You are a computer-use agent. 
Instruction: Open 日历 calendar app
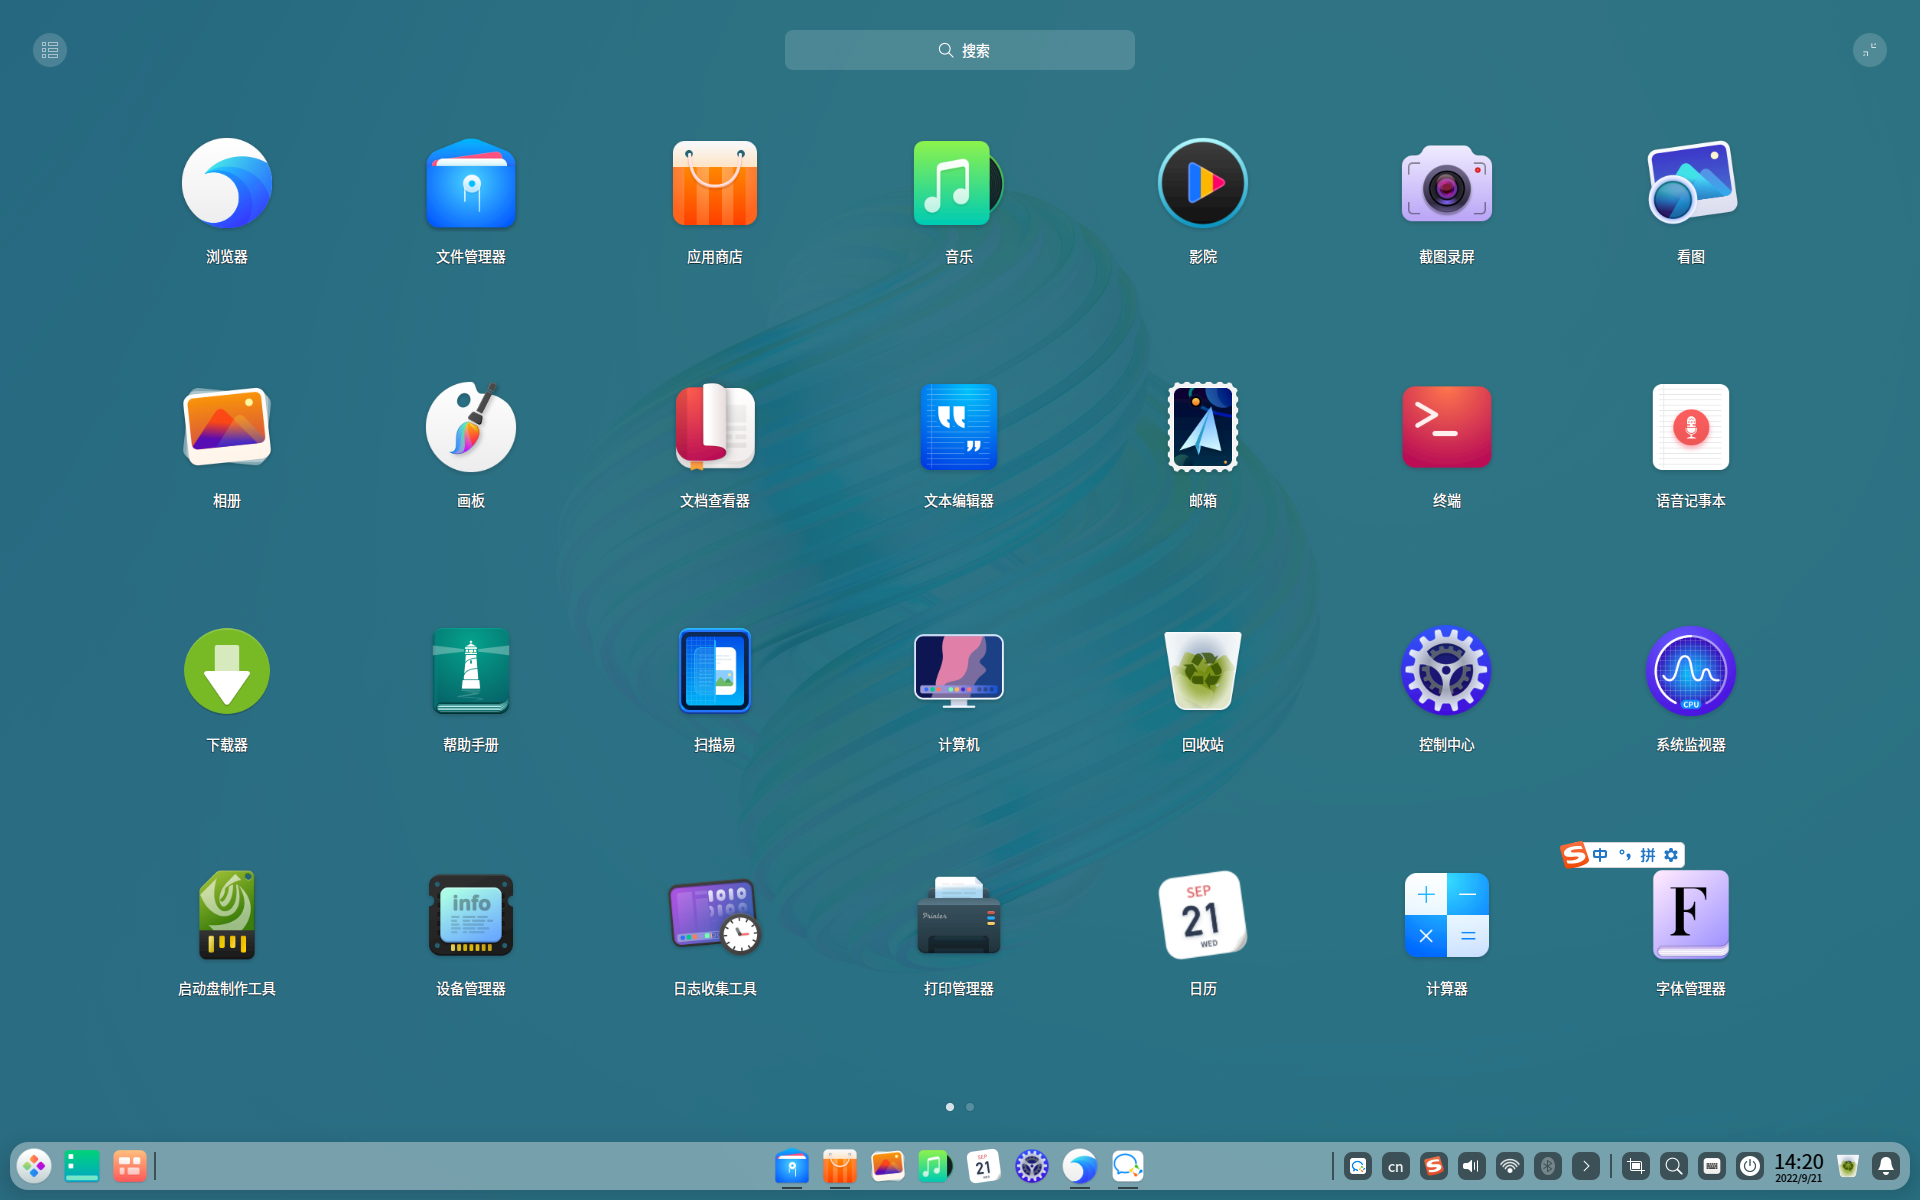pos(1203,915)
